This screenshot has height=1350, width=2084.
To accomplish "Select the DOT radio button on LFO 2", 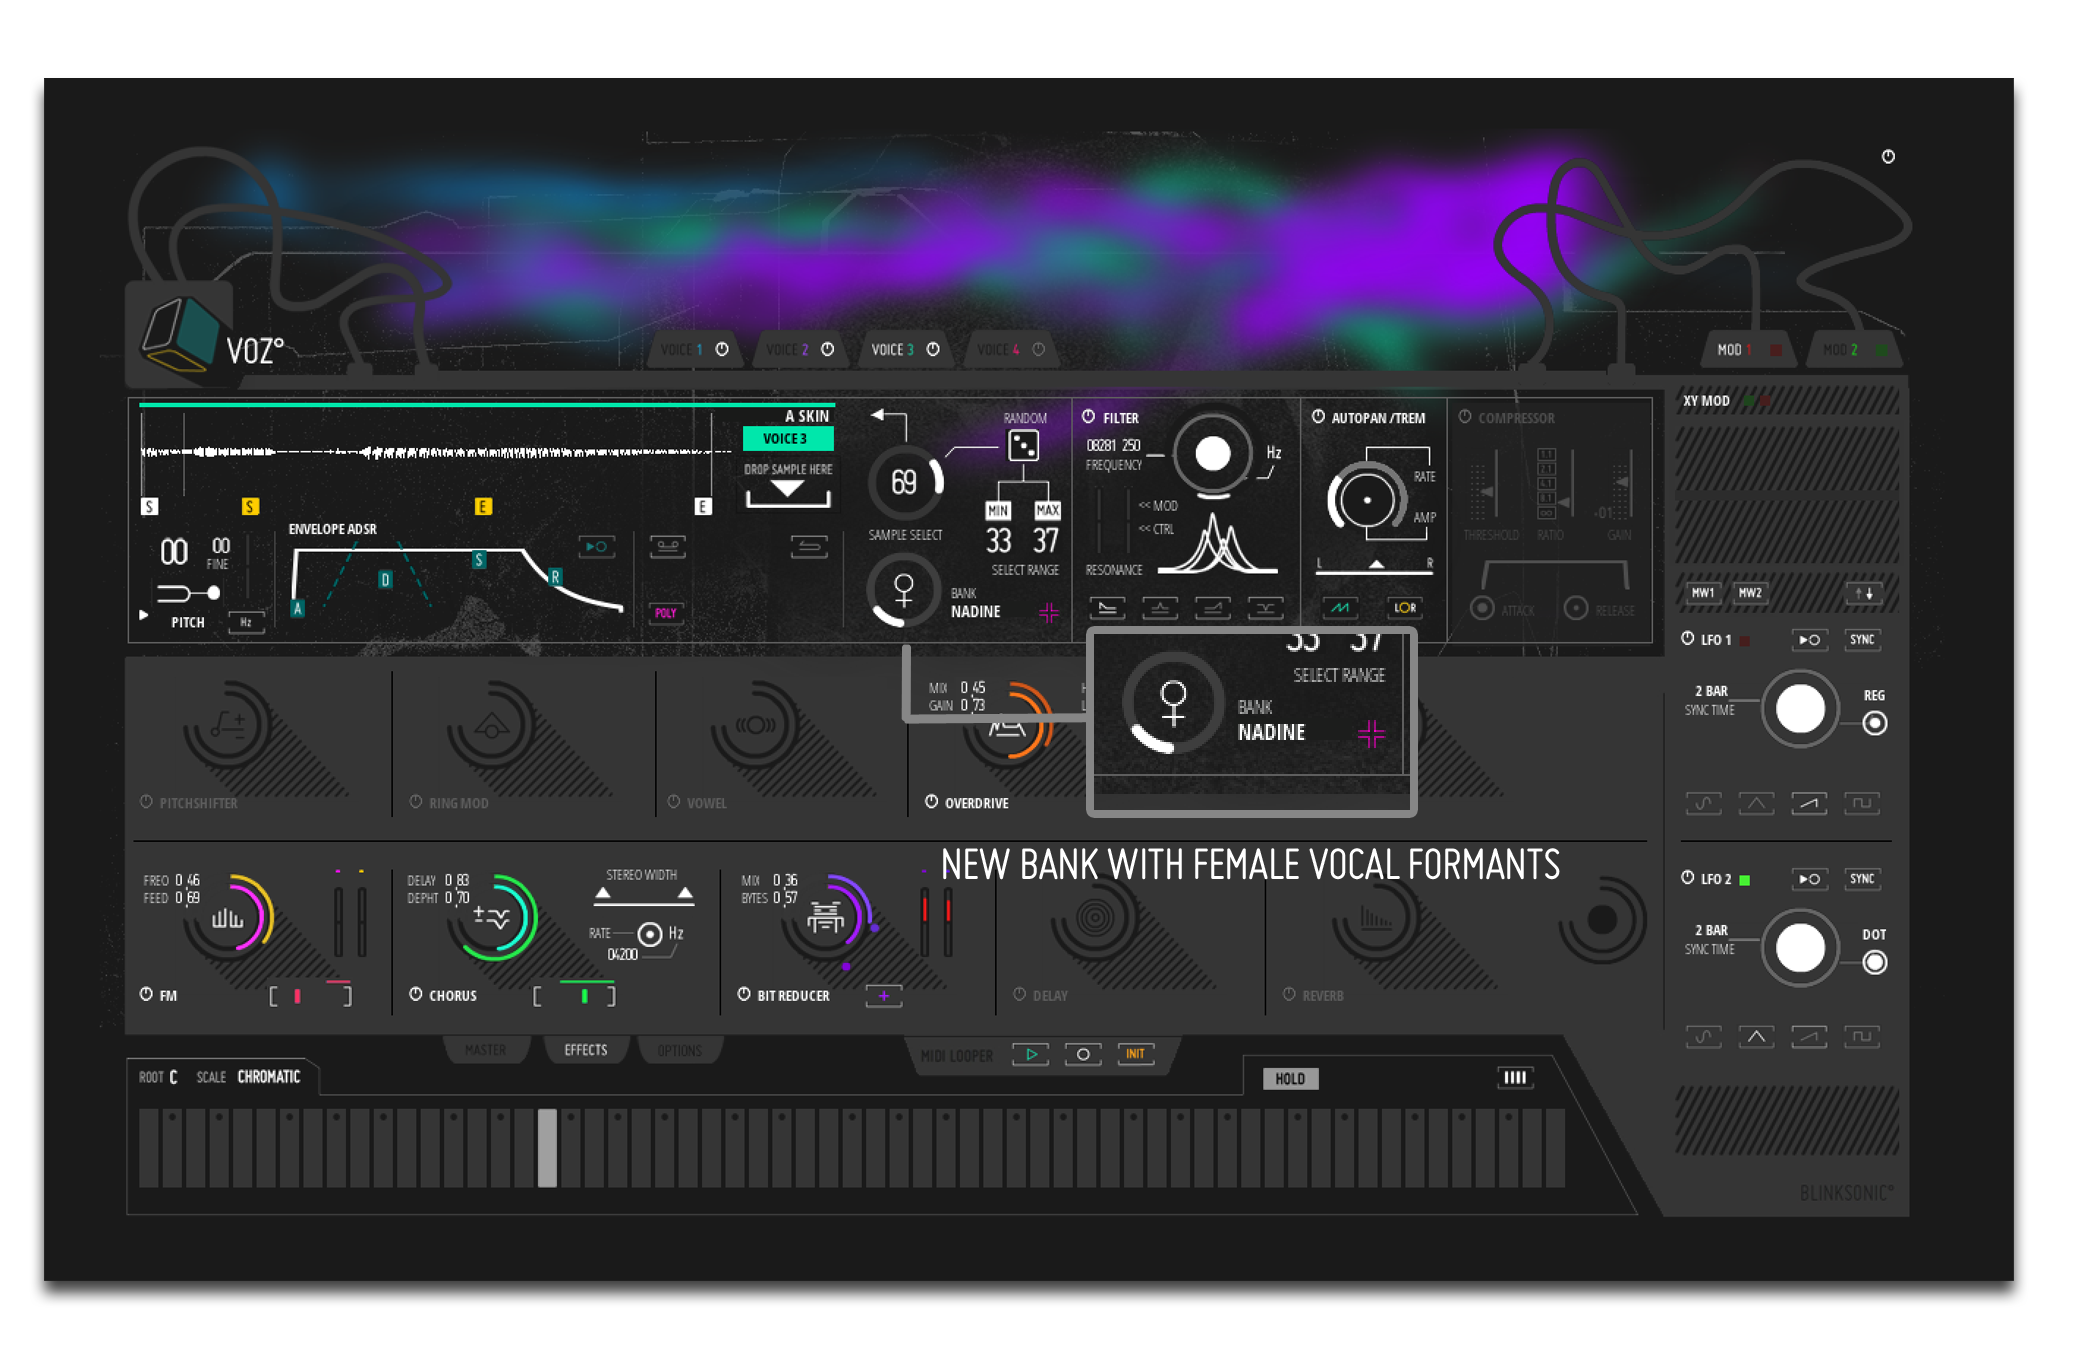I will click(x=1875, y=962).
